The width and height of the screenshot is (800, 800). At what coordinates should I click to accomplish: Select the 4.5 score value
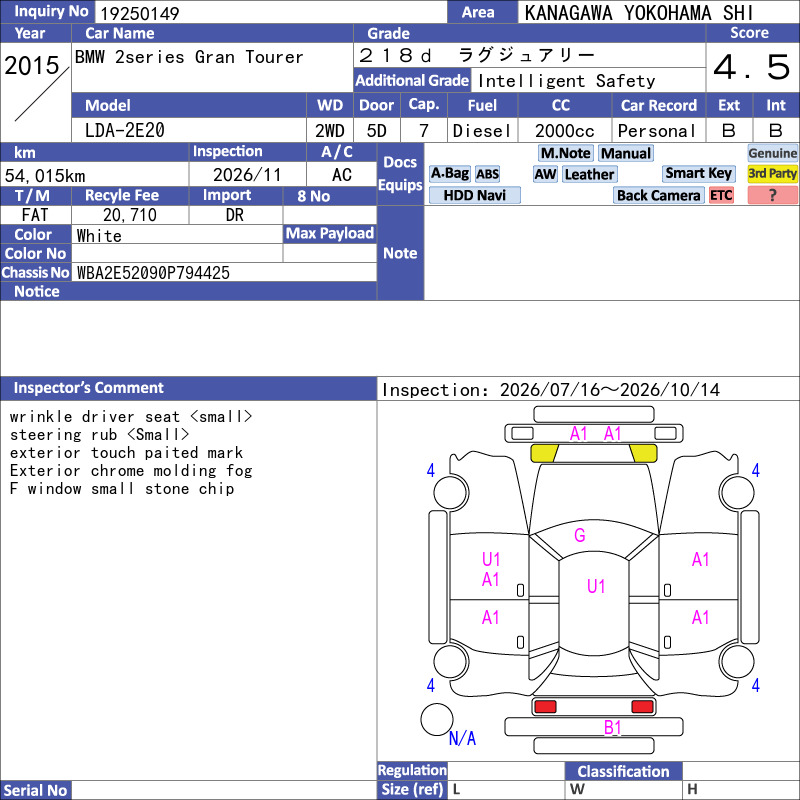coord(752,67)
